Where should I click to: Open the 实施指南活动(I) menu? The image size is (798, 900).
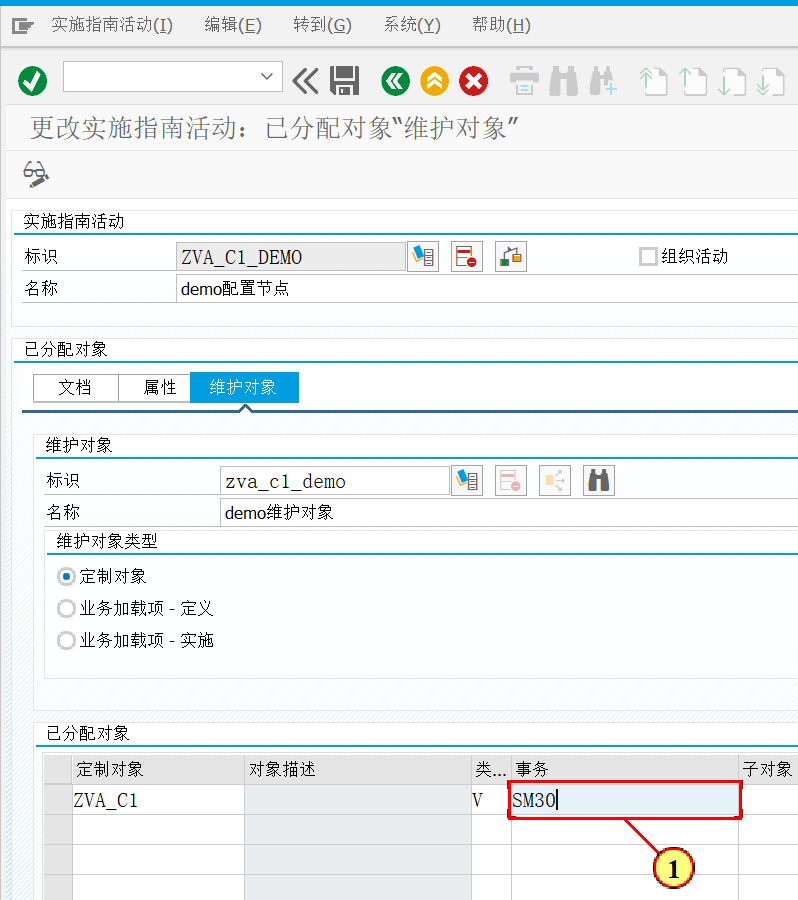(112, 25)
